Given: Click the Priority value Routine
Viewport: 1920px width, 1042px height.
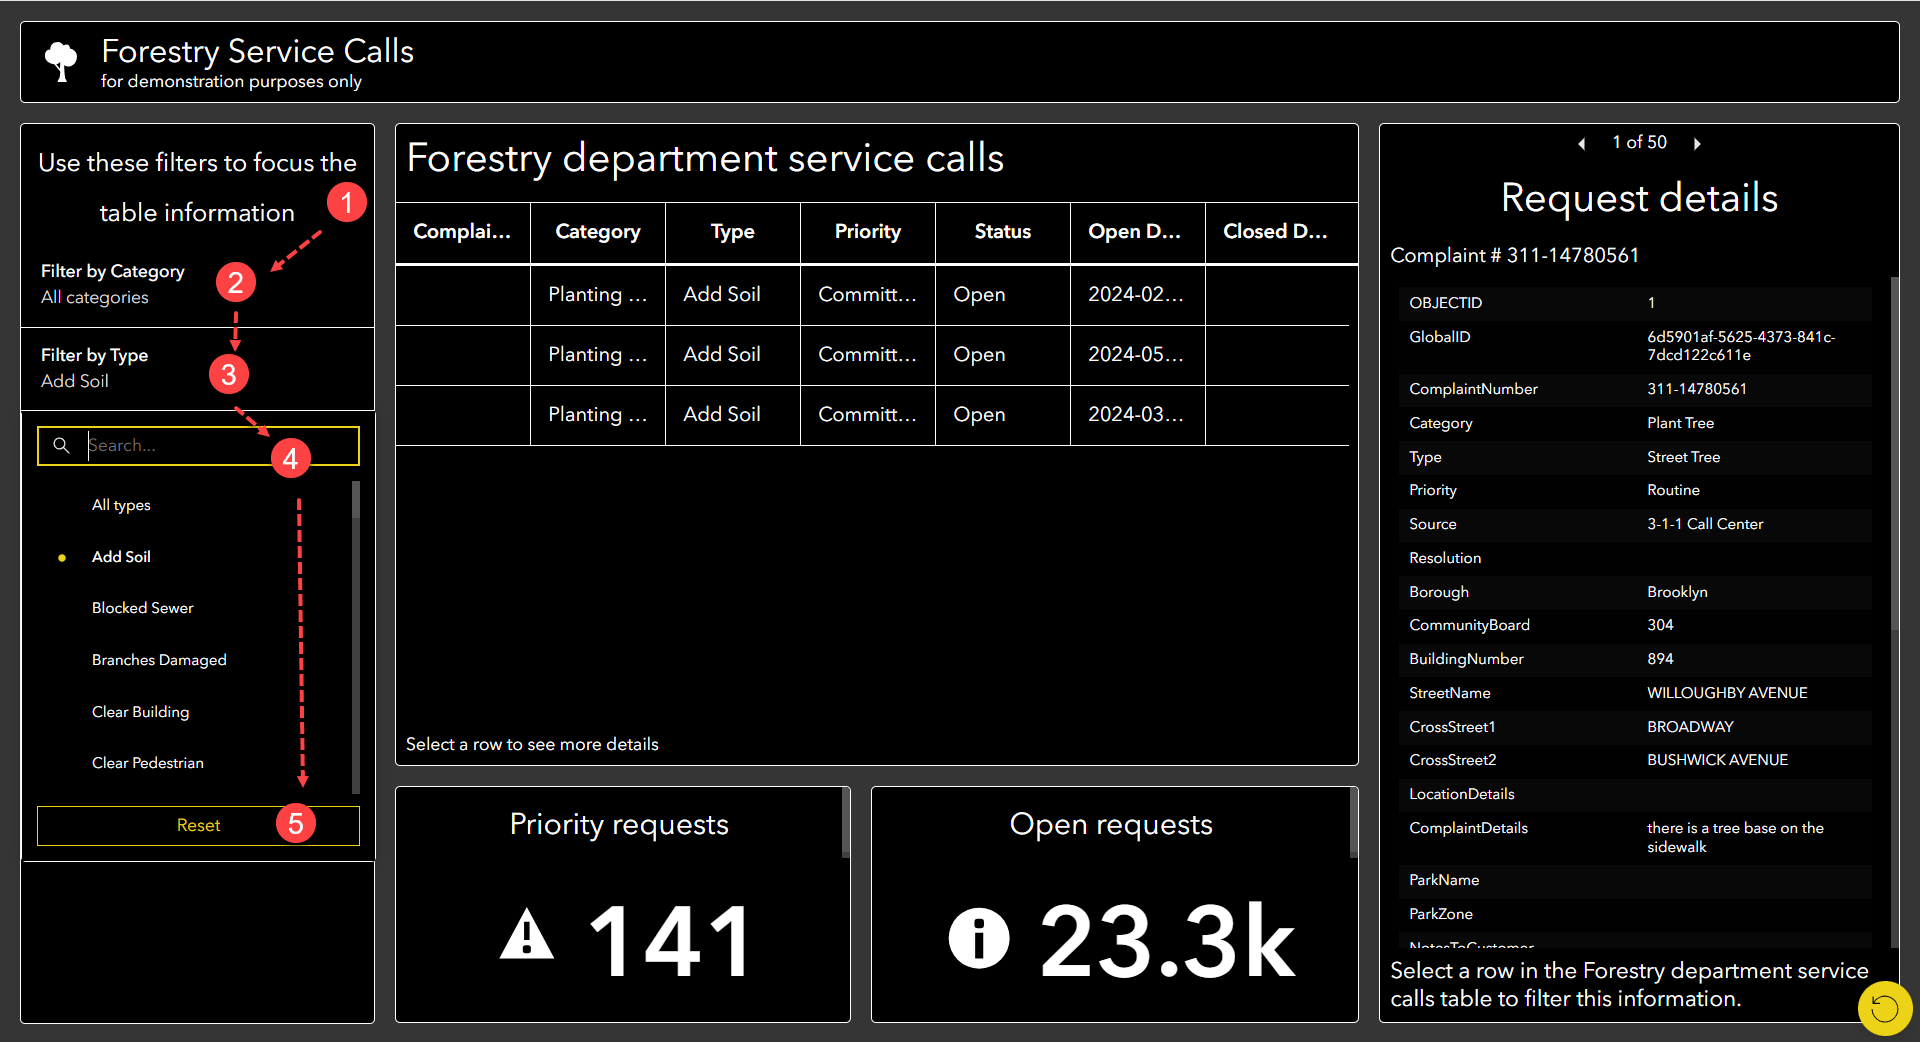Looking at the screenshot, I should (1673, 490).
